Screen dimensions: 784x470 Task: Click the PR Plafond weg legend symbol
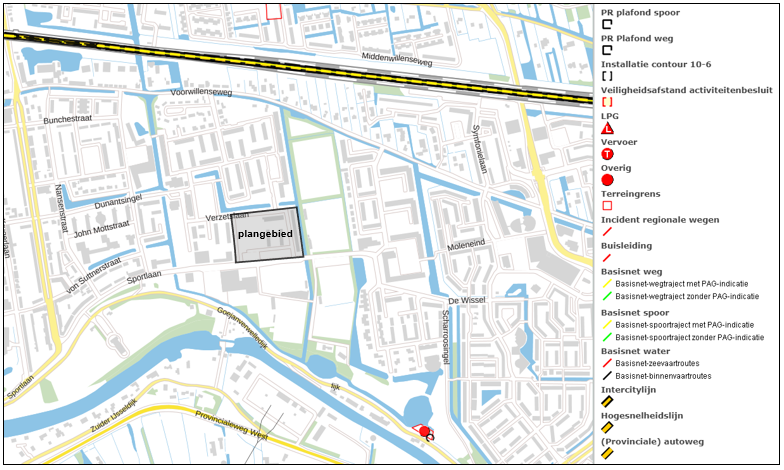pos(607,50)
